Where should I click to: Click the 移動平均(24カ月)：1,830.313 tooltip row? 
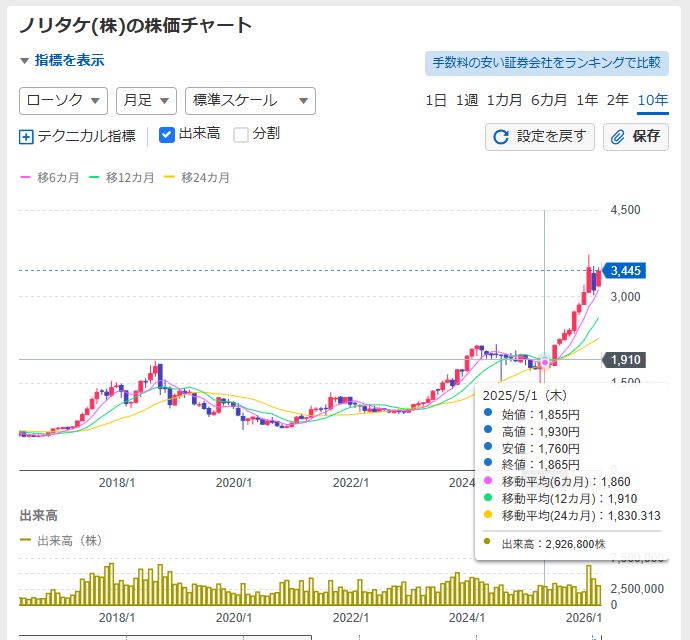coord(572,515)
